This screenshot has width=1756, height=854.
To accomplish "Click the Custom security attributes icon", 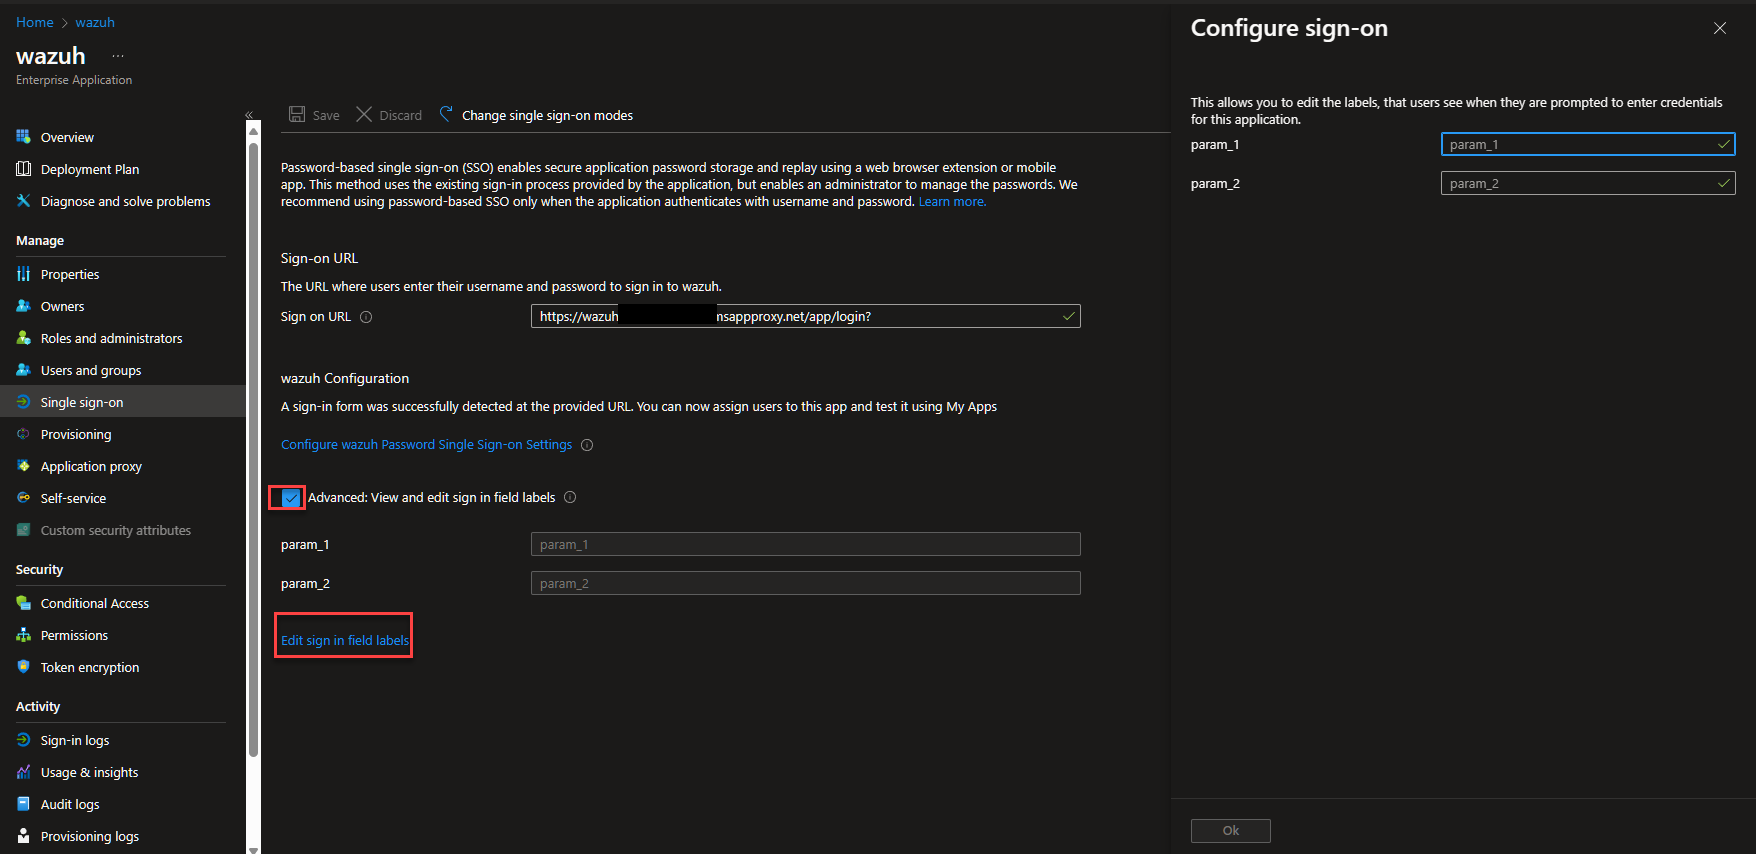I will tap(24, 530).
